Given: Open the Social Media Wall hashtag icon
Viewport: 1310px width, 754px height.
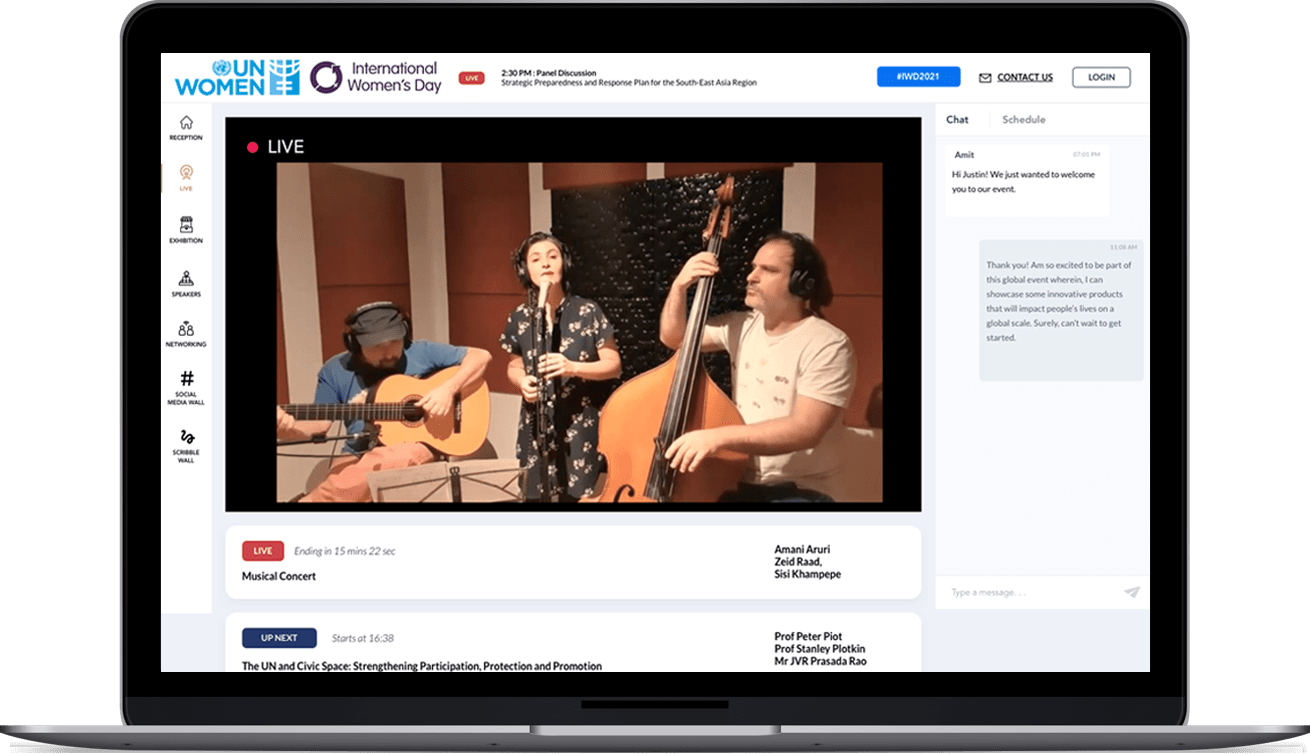Looking at the screenshot, I should coord(186,379).
